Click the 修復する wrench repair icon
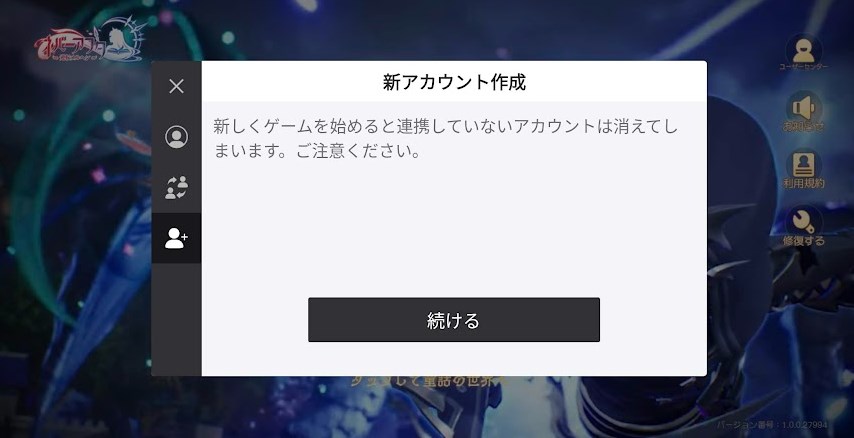Image resolution: width=854 pixels, height=438 pixels. tap(803, 221)
